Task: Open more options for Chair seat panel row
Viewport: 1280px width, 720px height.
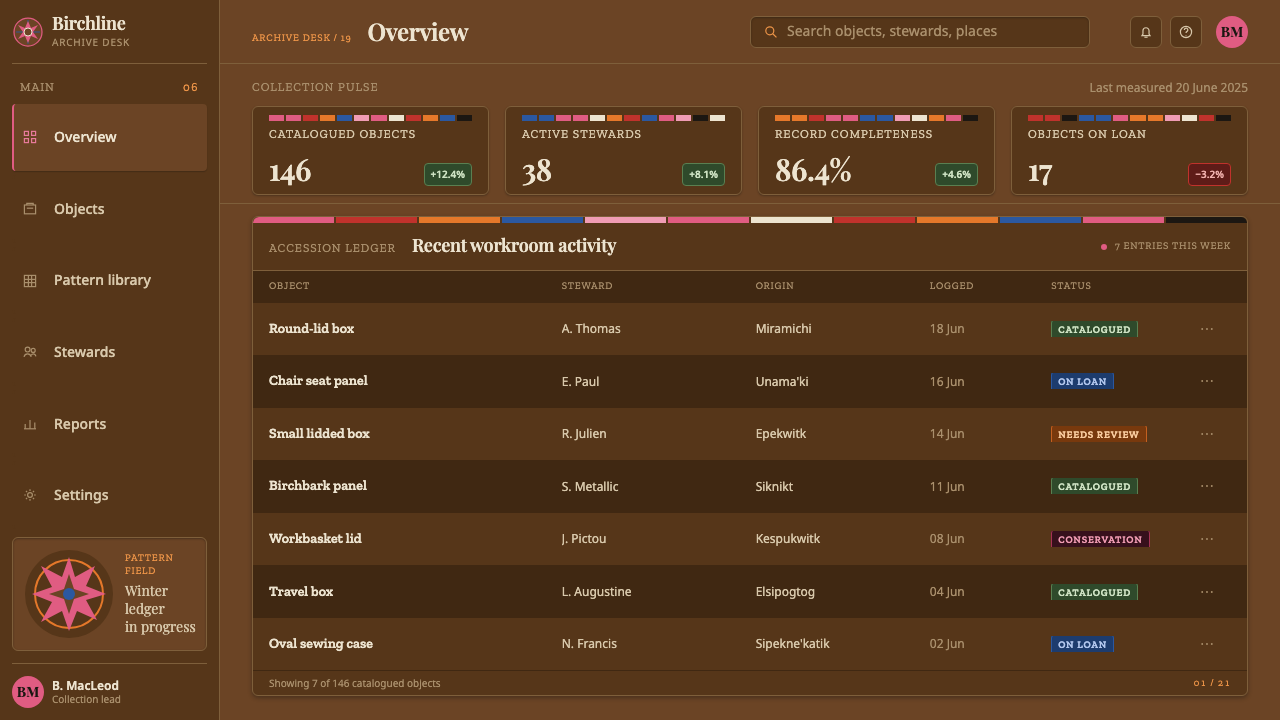Action: [1207, 381]
